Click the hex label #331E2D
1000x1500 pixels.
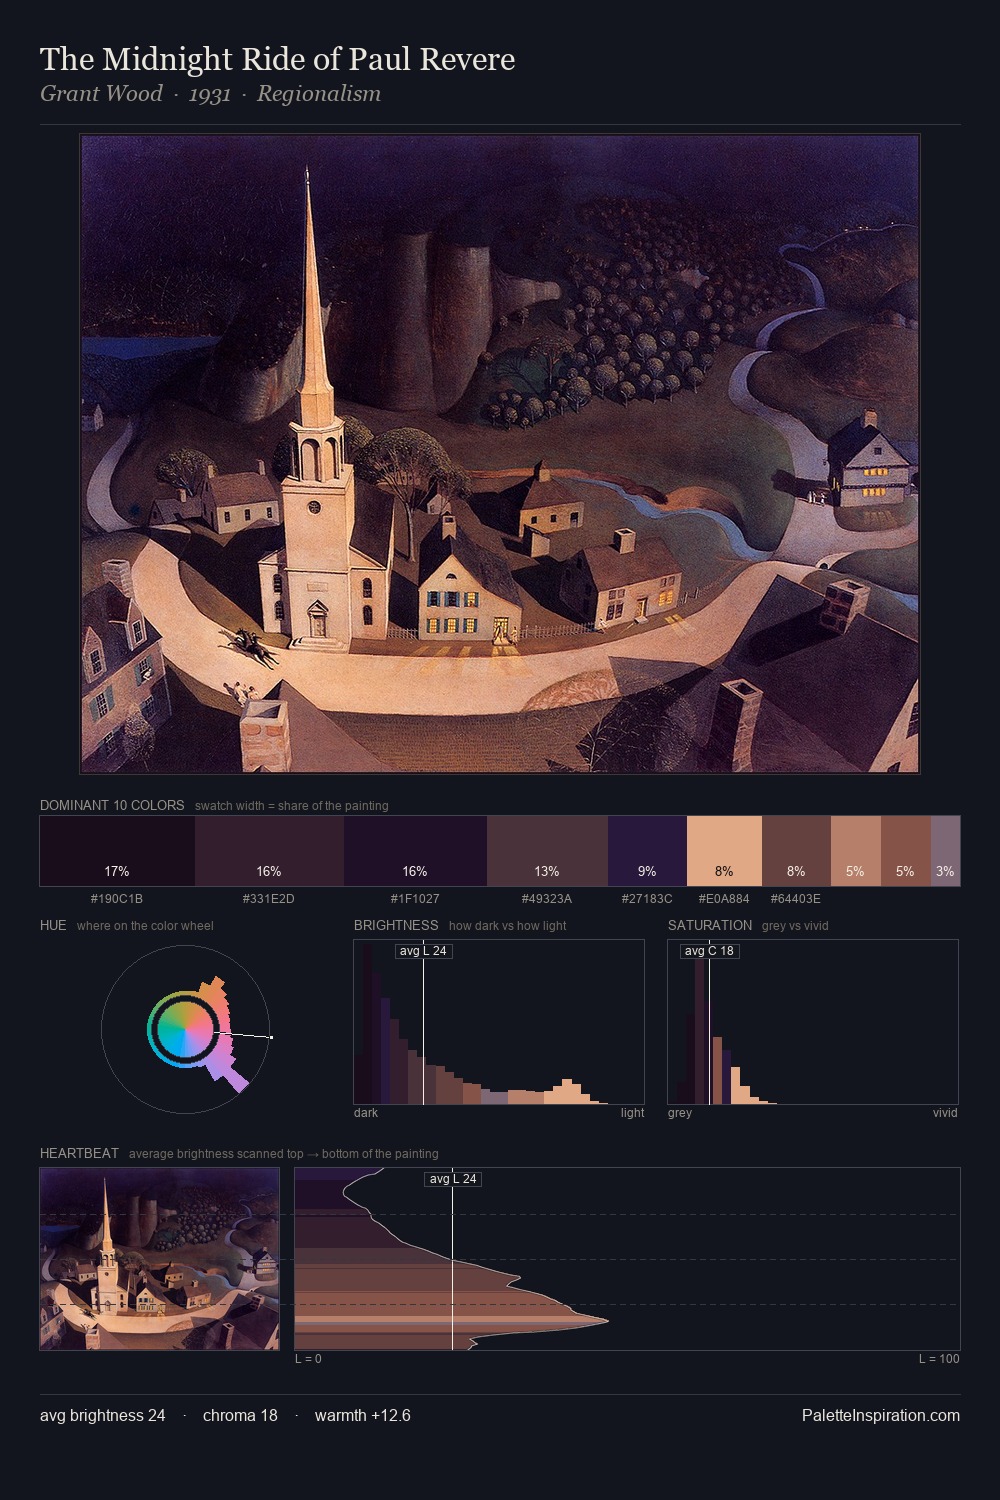click(269, 899)
